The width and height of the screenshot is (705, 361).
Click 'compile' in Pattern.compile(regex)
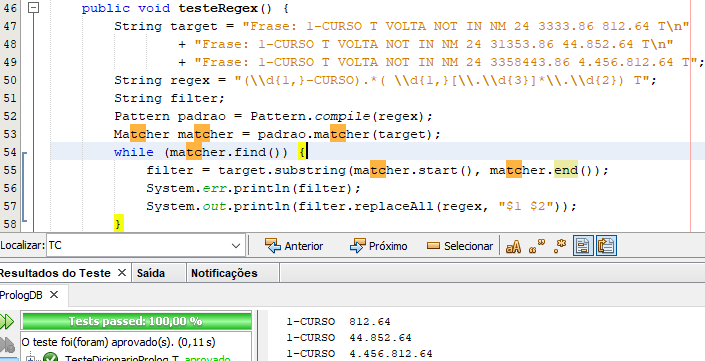[x=342, y=116]
